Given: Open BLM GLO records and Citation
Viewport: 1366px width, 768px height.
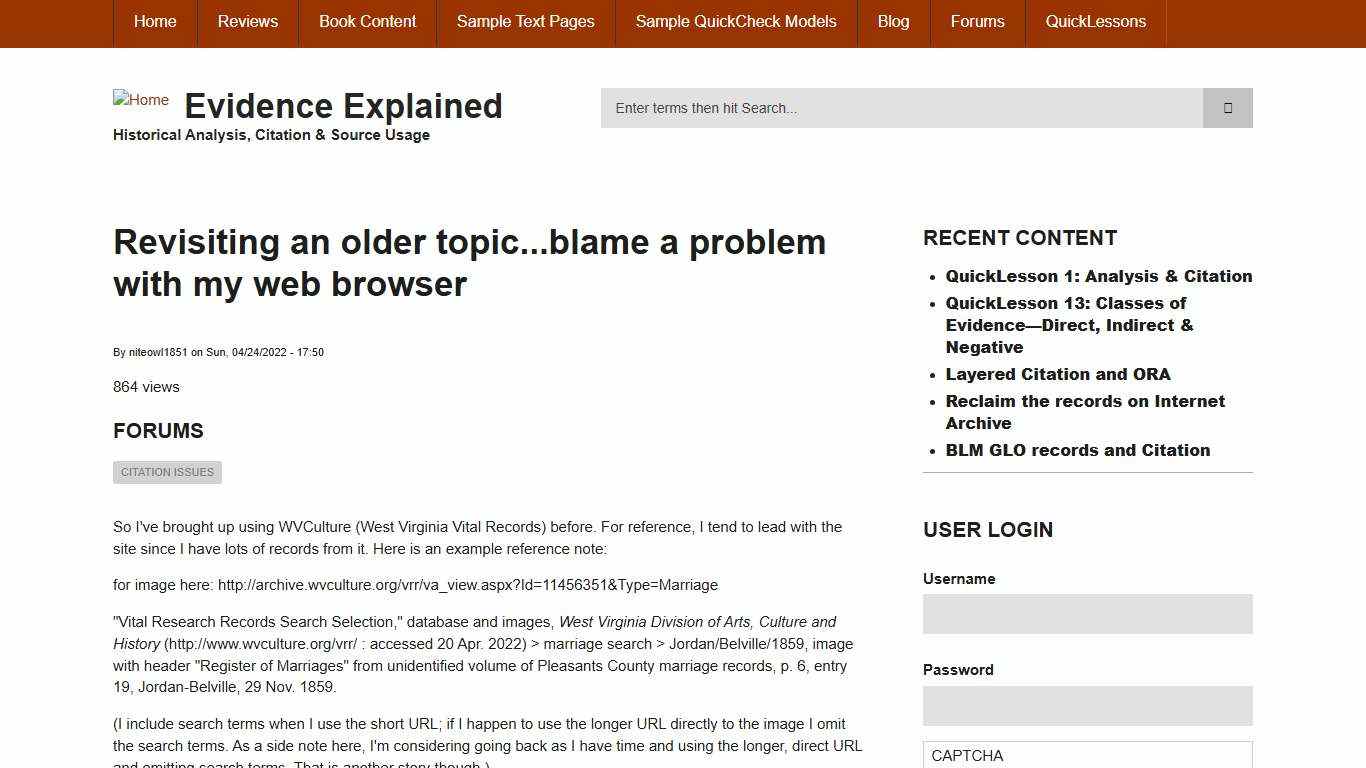Looking at the screenshot, I should point(1078,450).
